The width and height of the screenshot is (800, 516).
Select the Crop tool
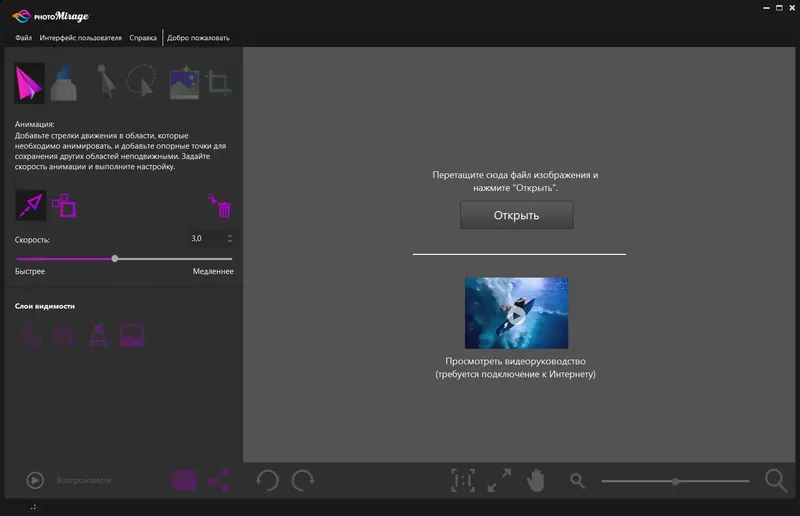pos(219,82)
